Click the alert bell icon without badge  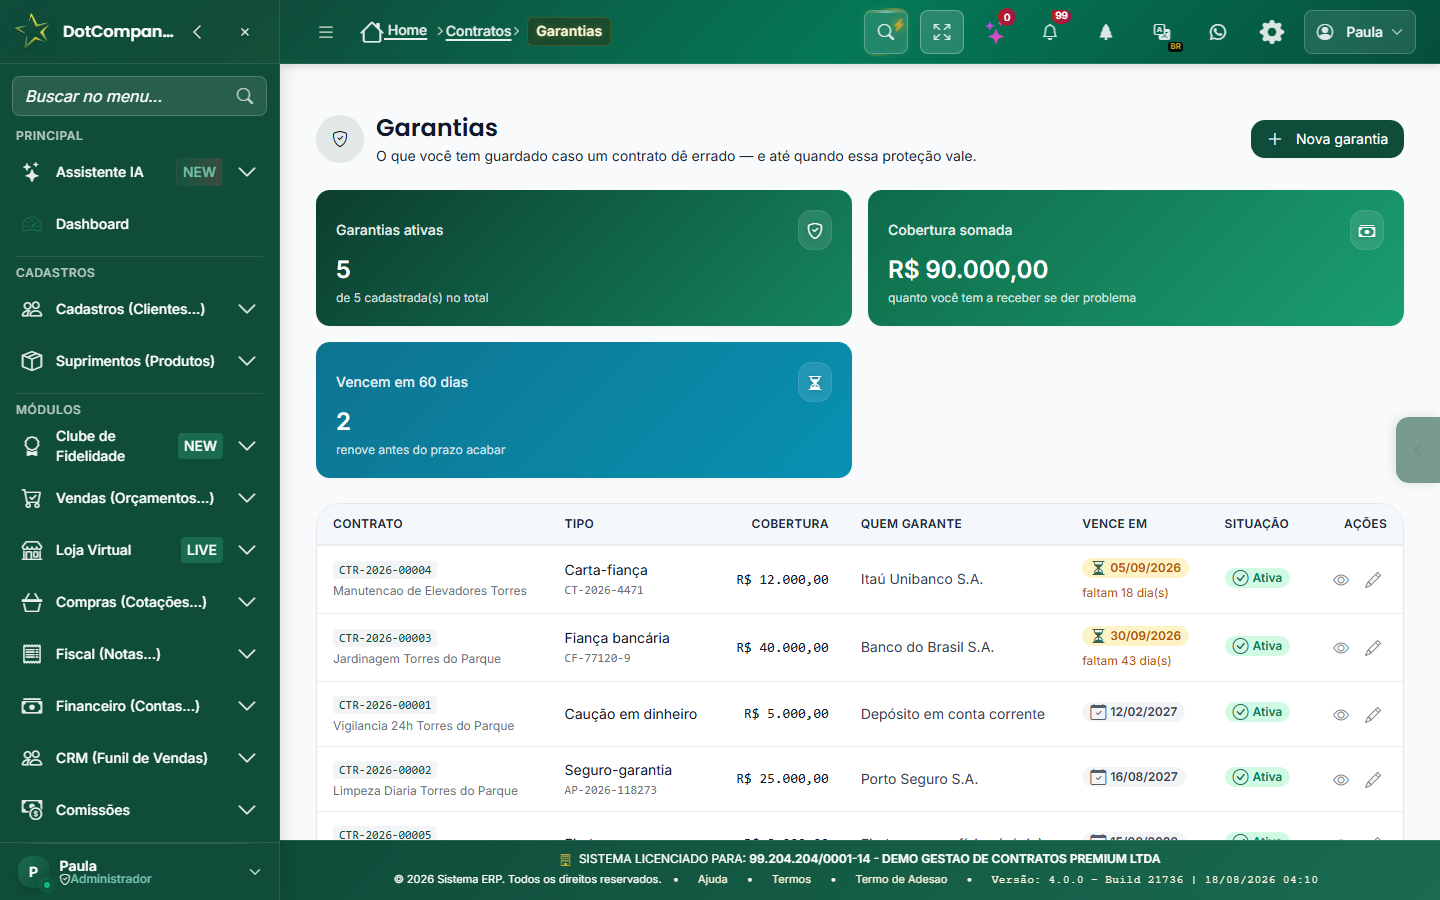pos(1106,32)
